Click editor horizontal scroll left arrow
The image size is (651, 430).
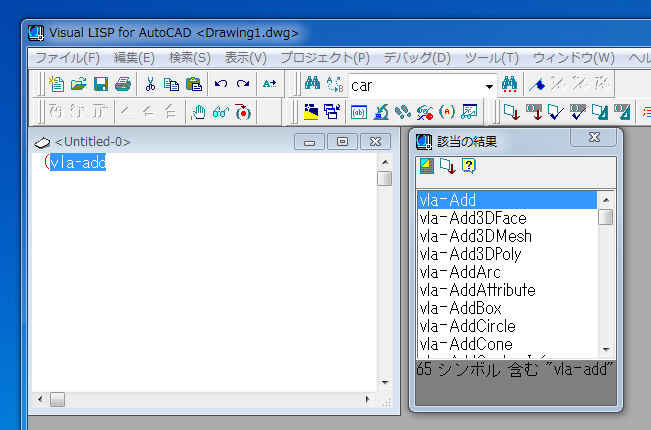tap(40, 399)
